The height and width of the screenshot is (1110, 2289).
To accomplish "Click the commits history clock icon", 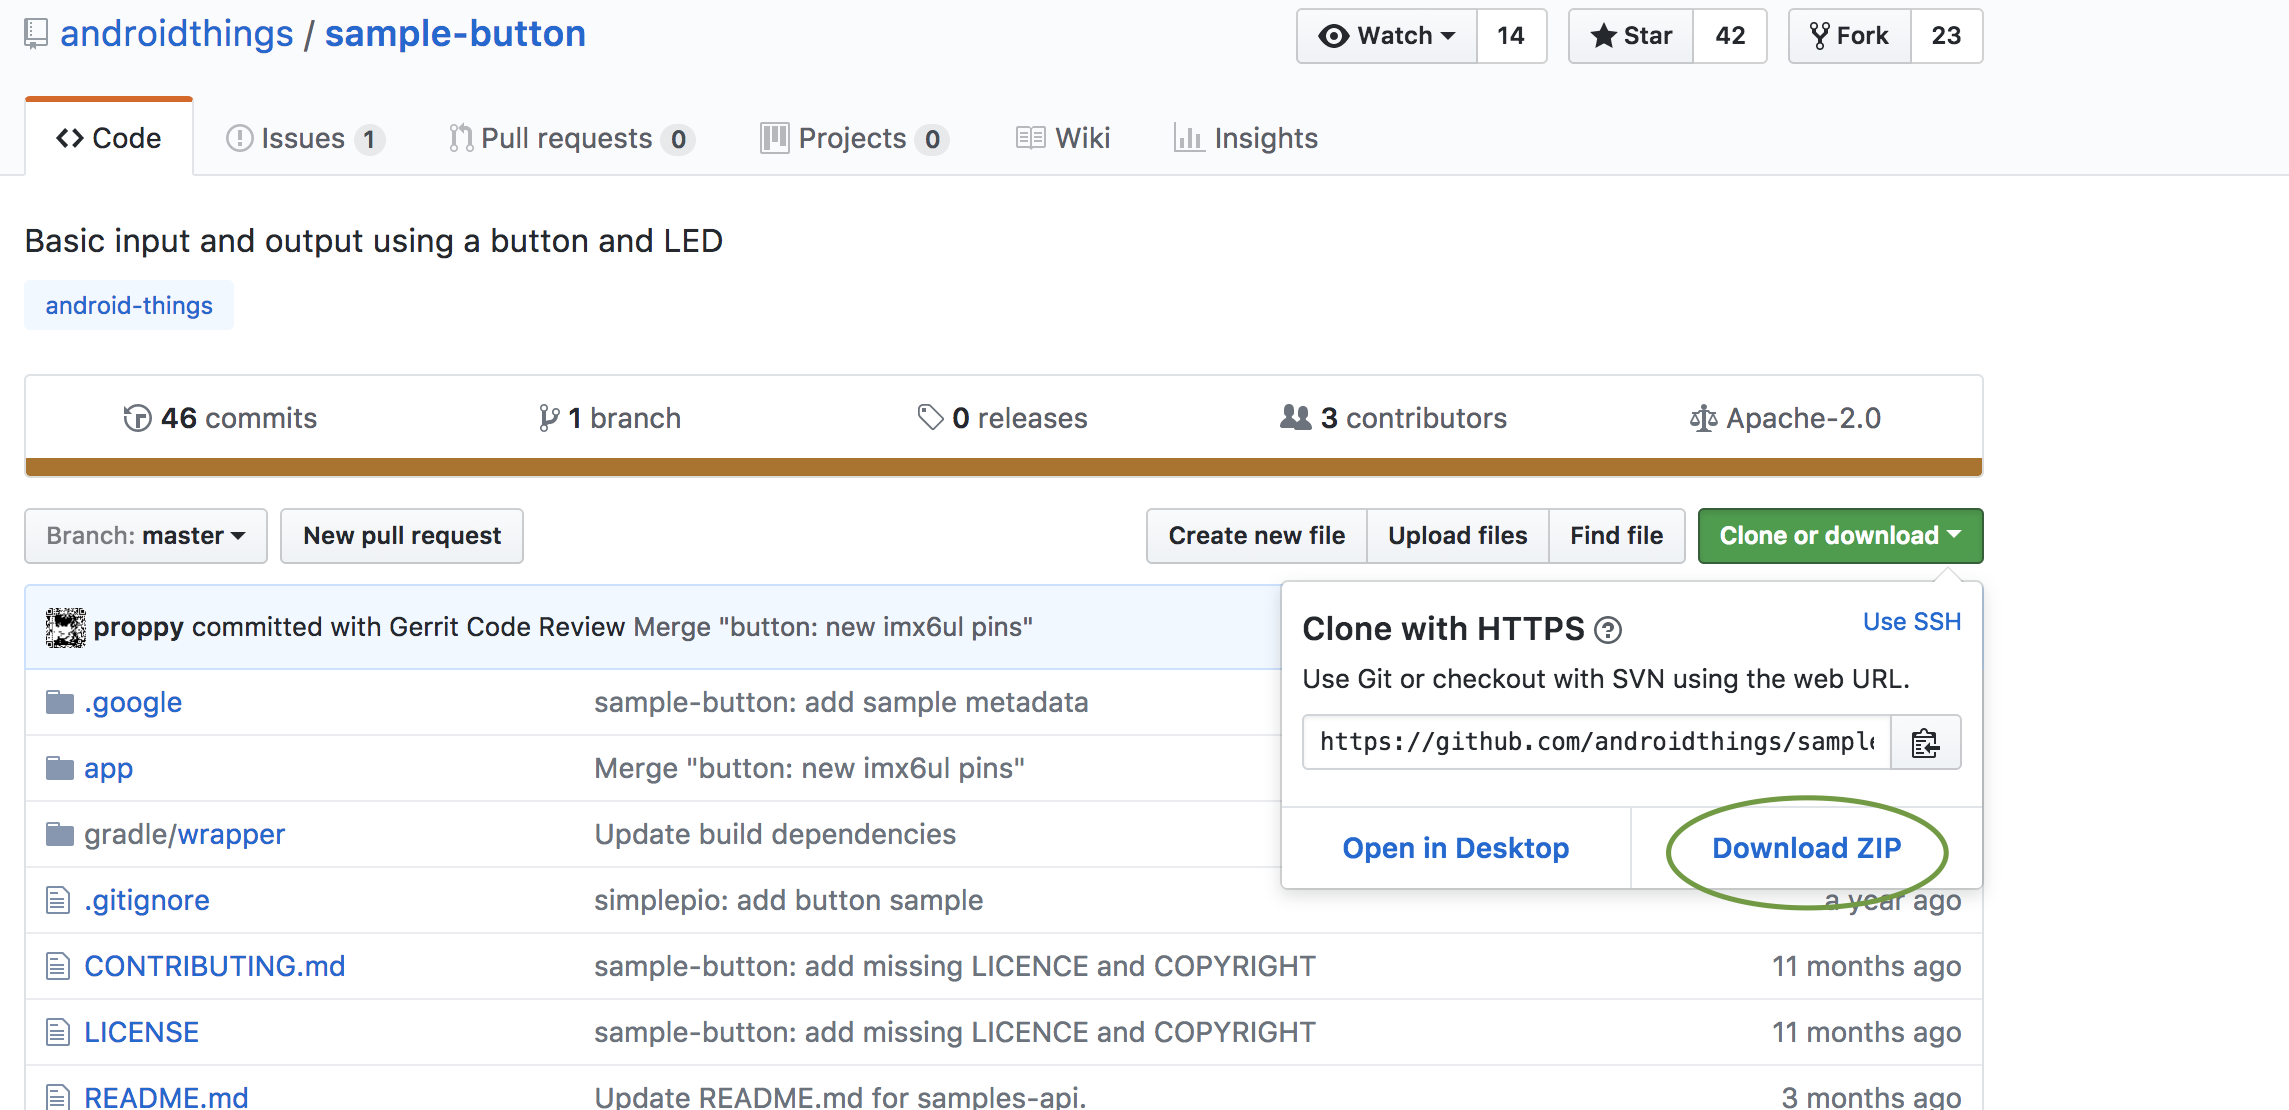I will (137, 418).
